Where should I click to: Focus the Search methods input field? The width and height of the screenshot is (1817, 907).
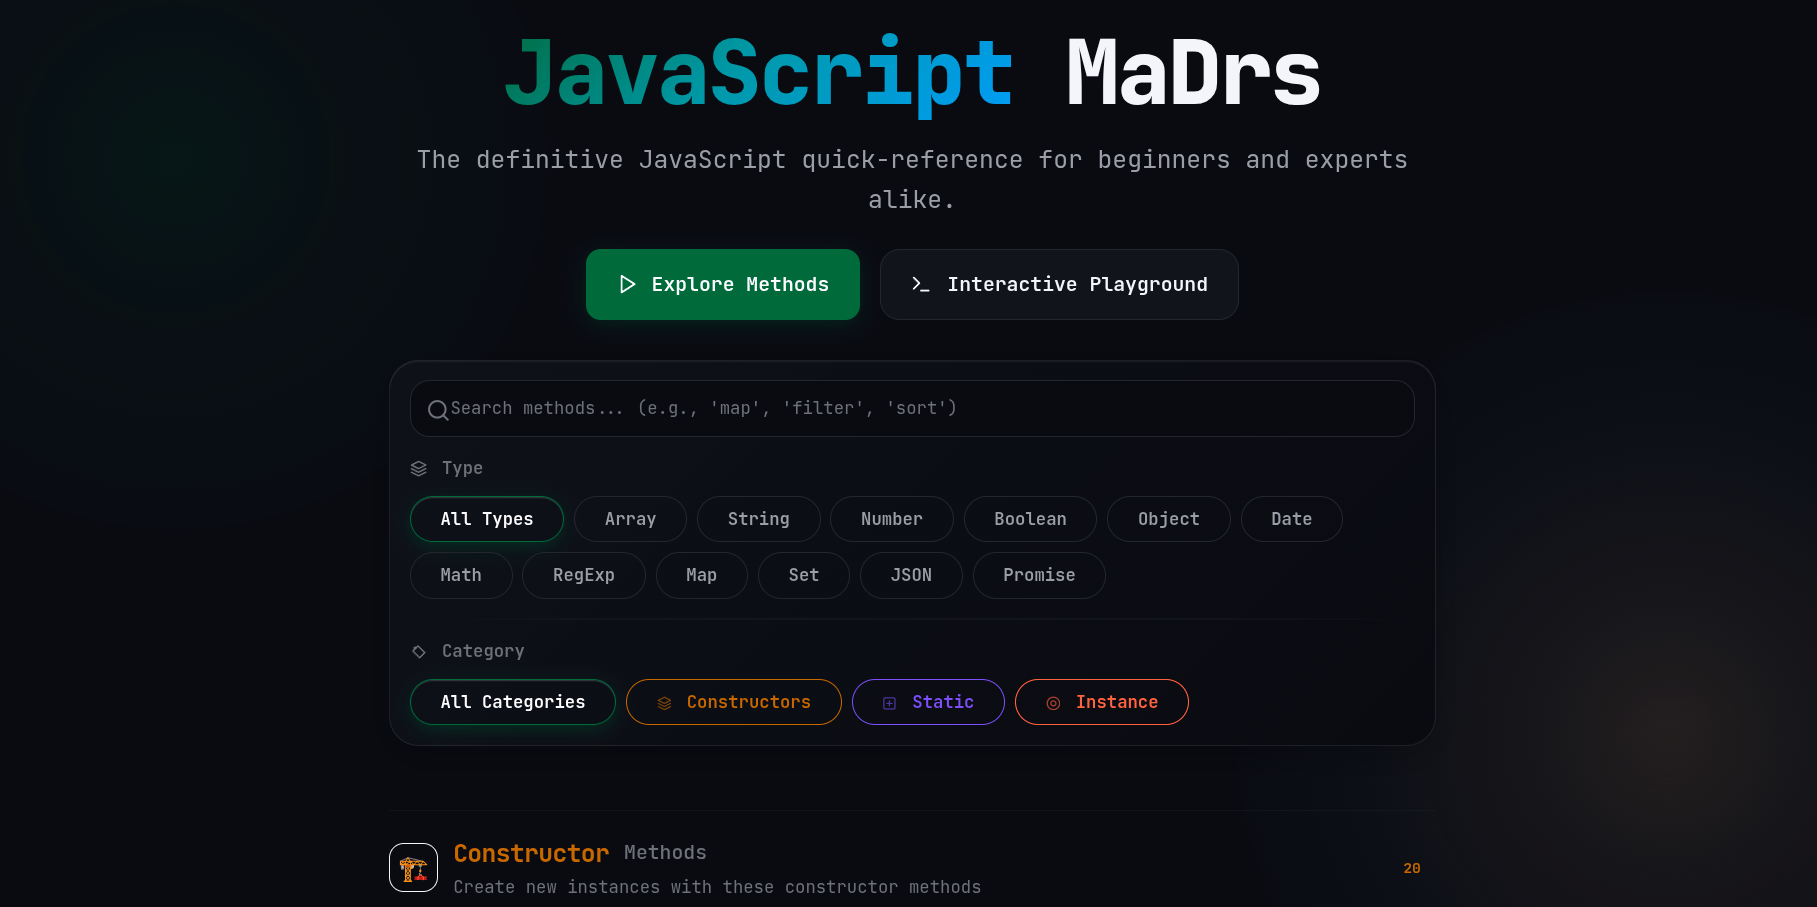(x=912, y=408)
